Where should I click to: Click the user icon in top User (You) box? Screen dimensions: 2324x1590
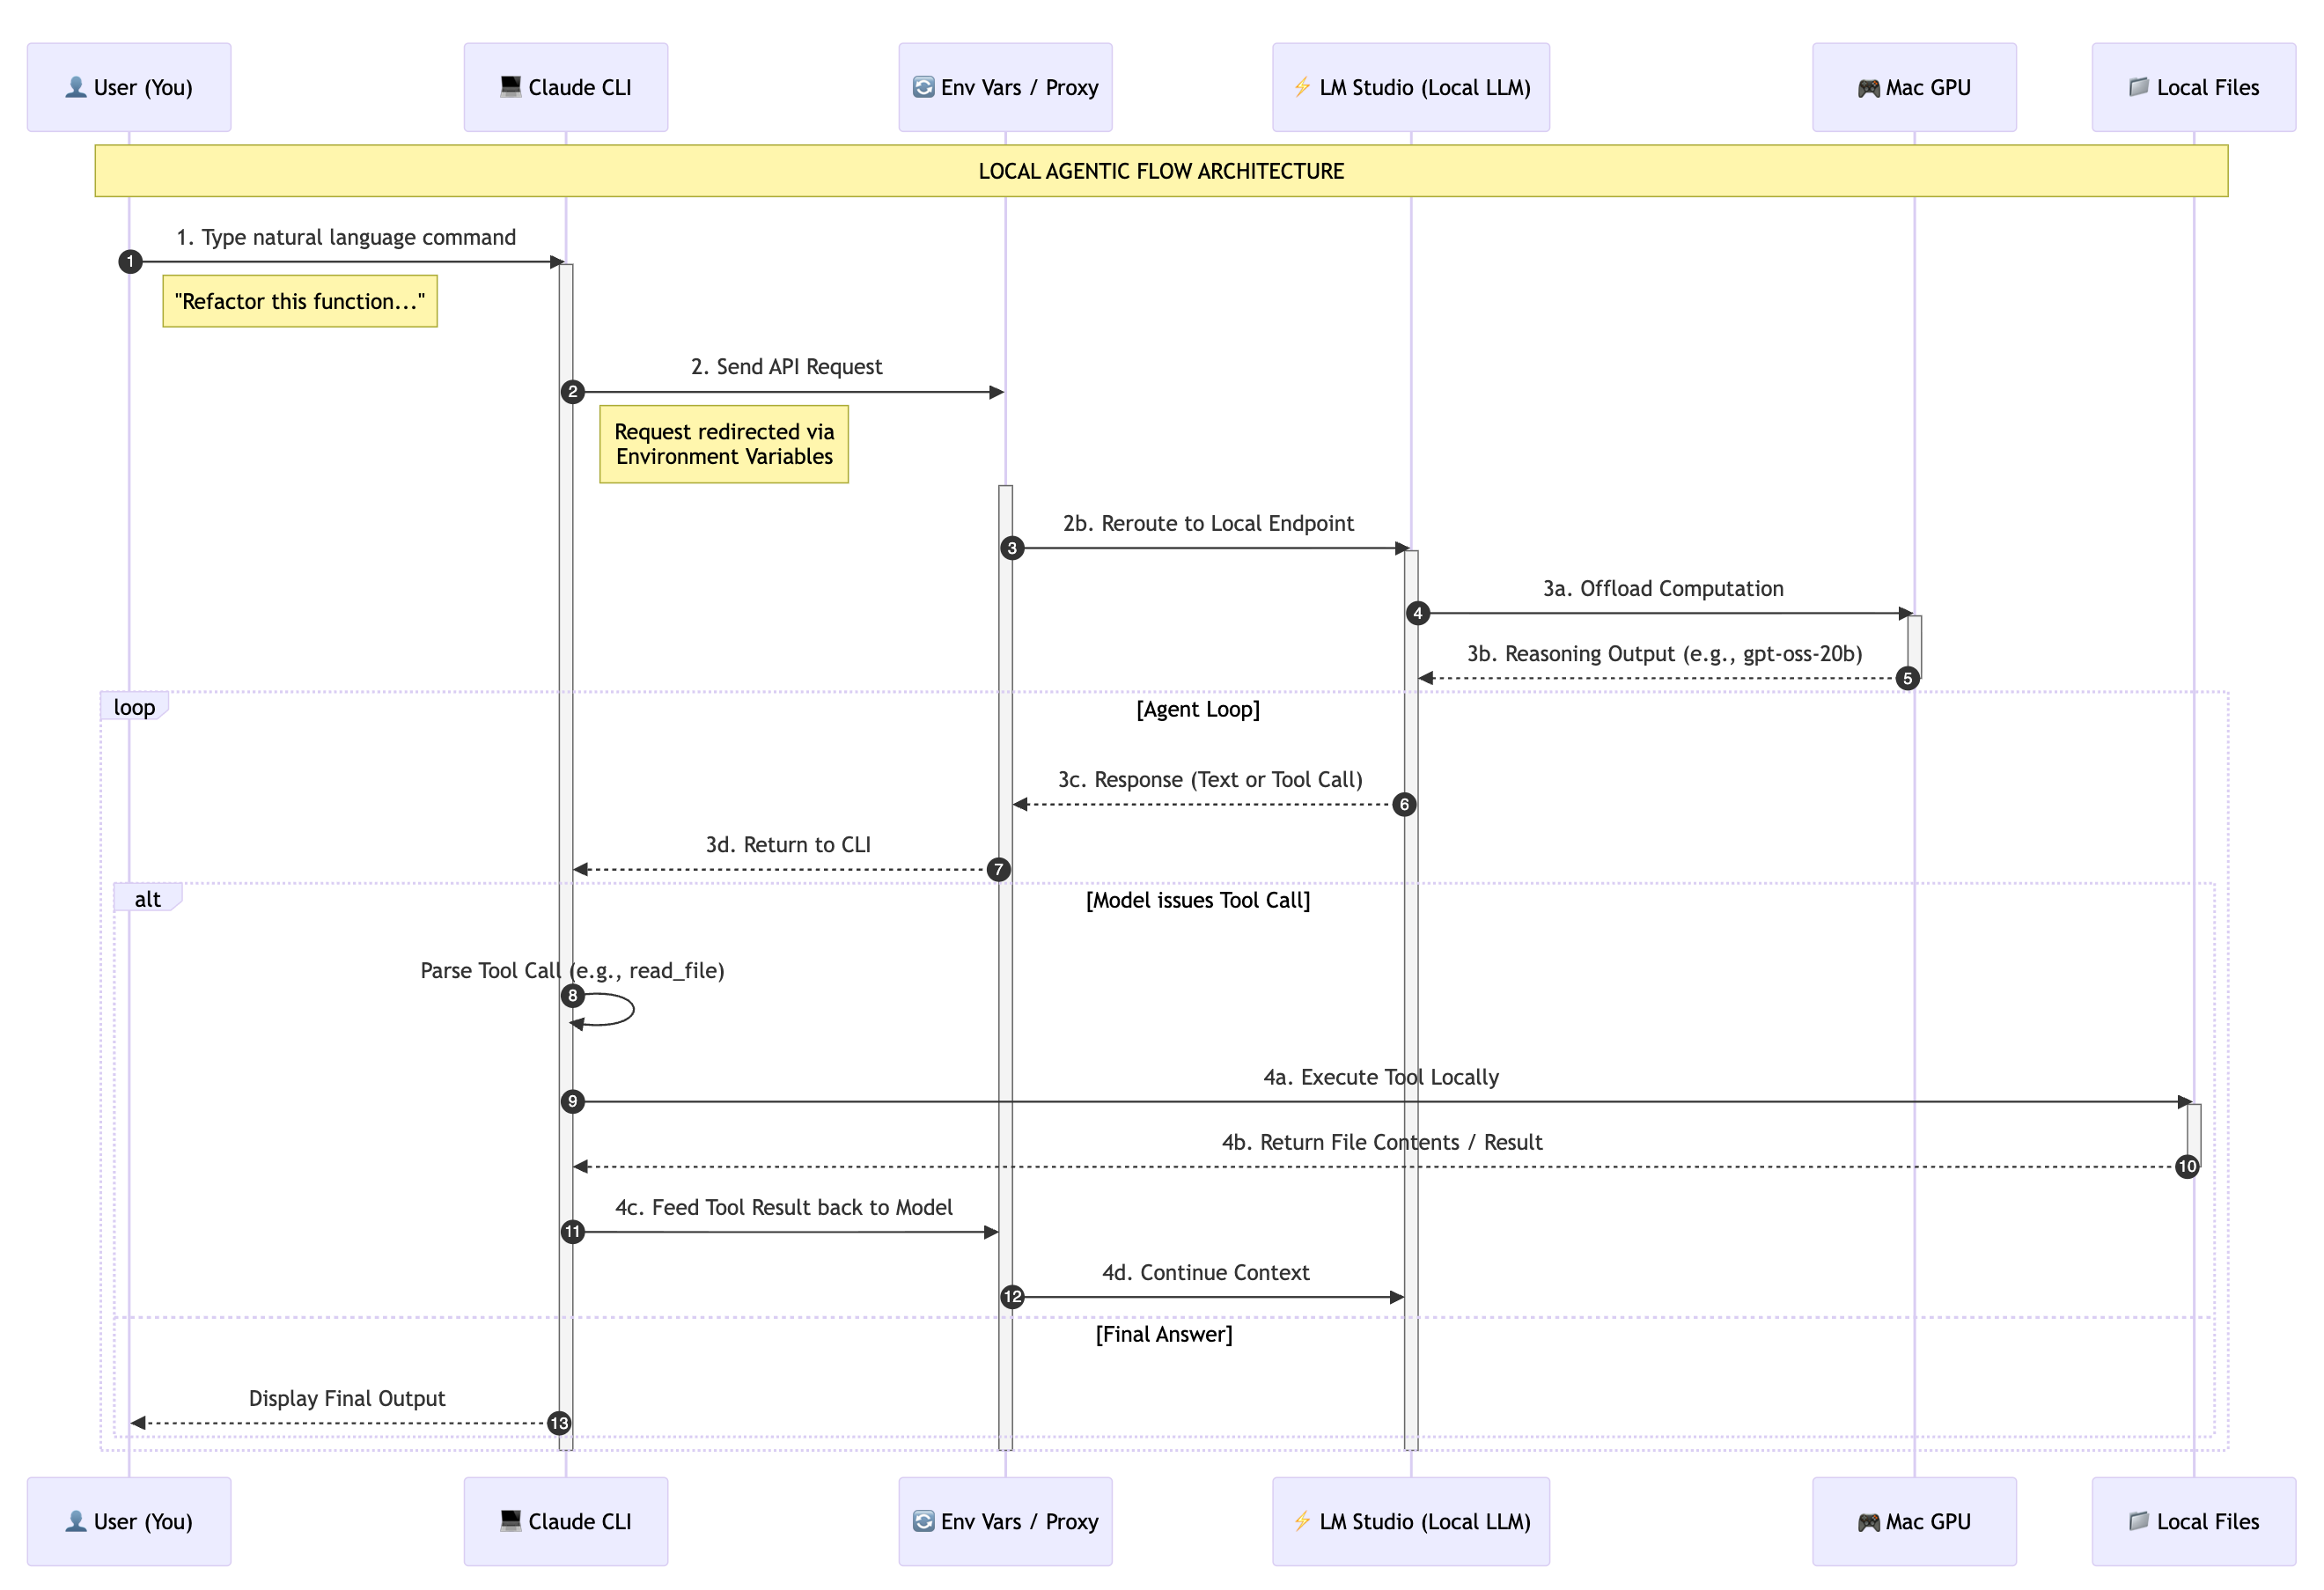tap(75, 87)
